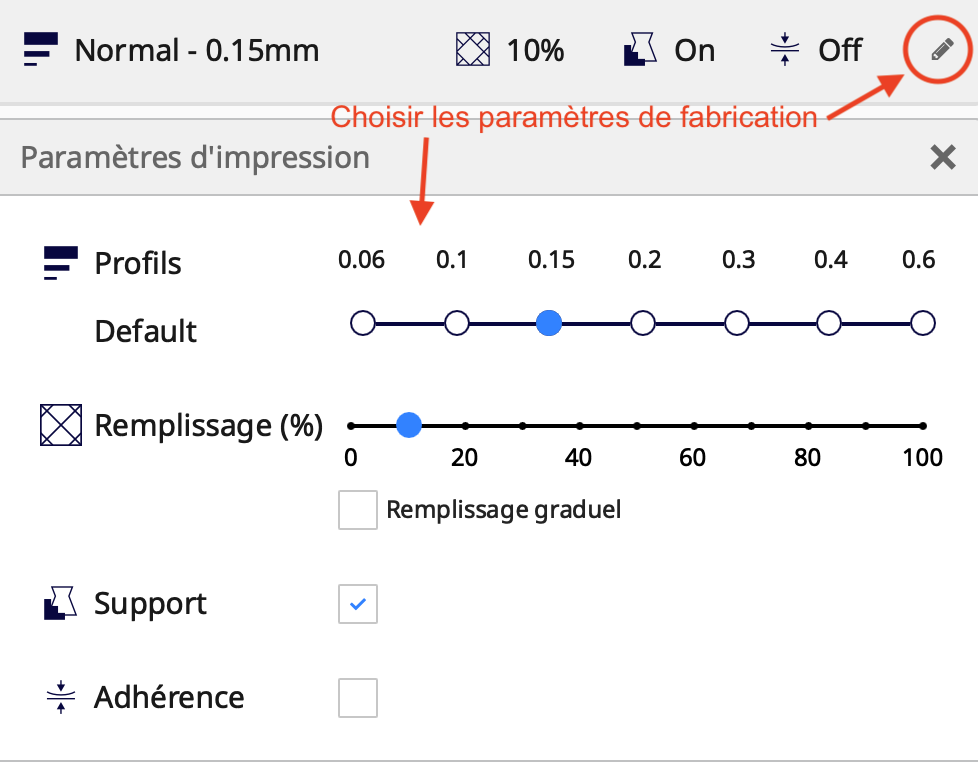
Task: Close the Paramètres d'impression panel
Action: (x=942, y=157)
